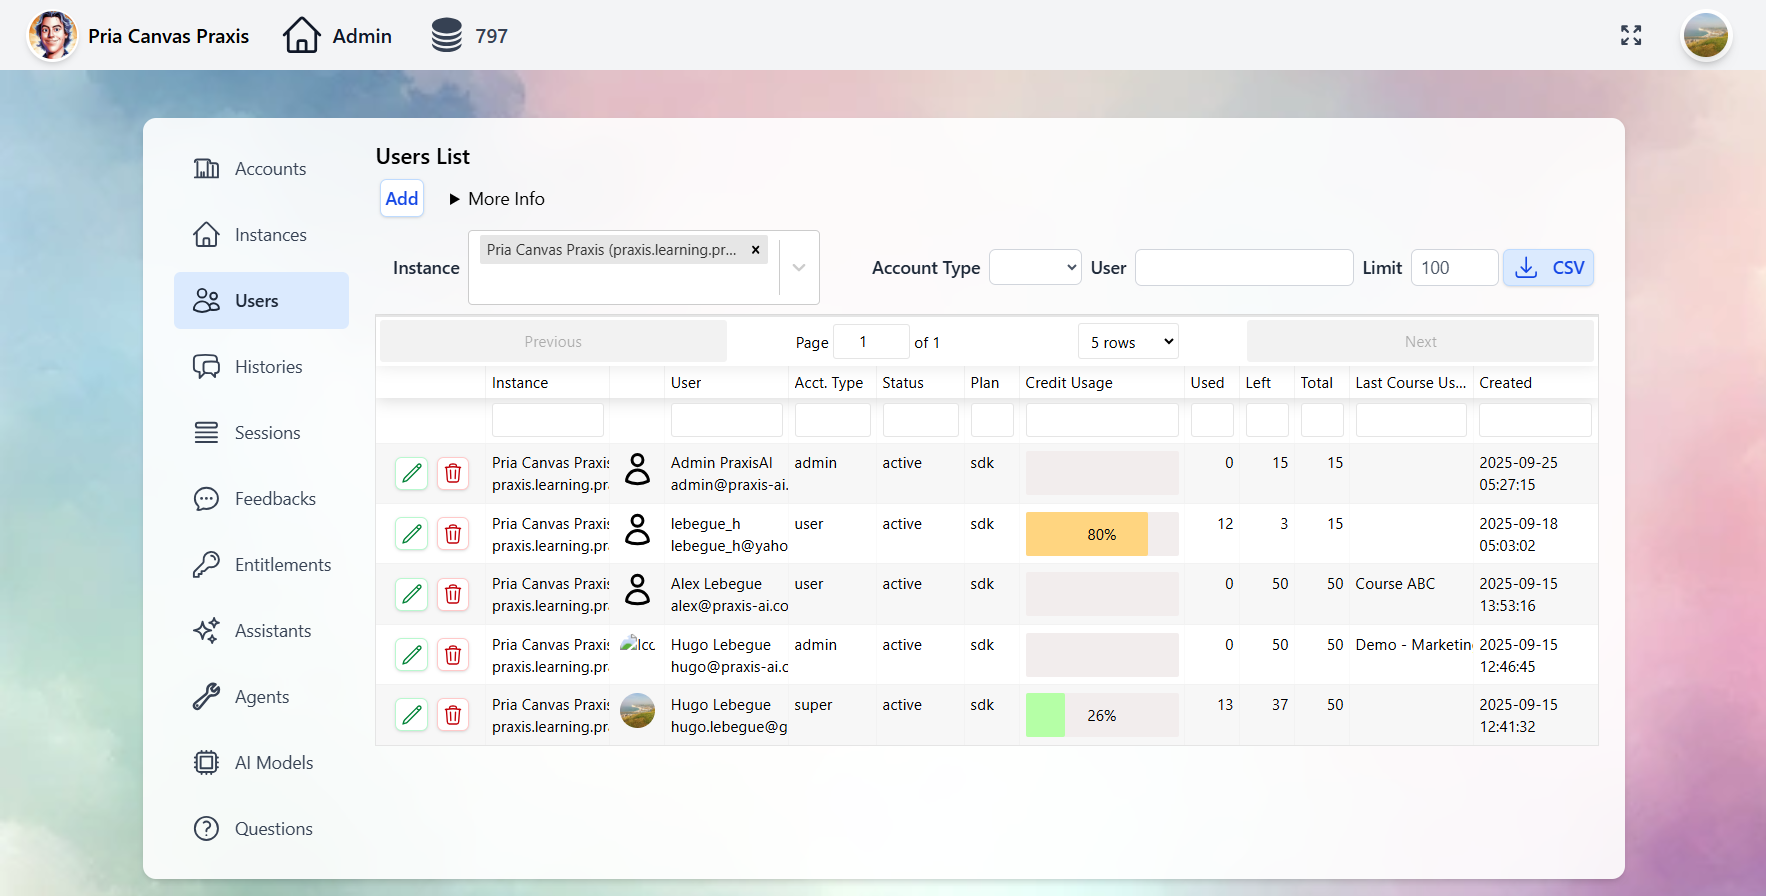Delete the hugo.lebegue@g super user row
Screen dimensions: 1766x896
pyautogui.click(x=453, y=715)
